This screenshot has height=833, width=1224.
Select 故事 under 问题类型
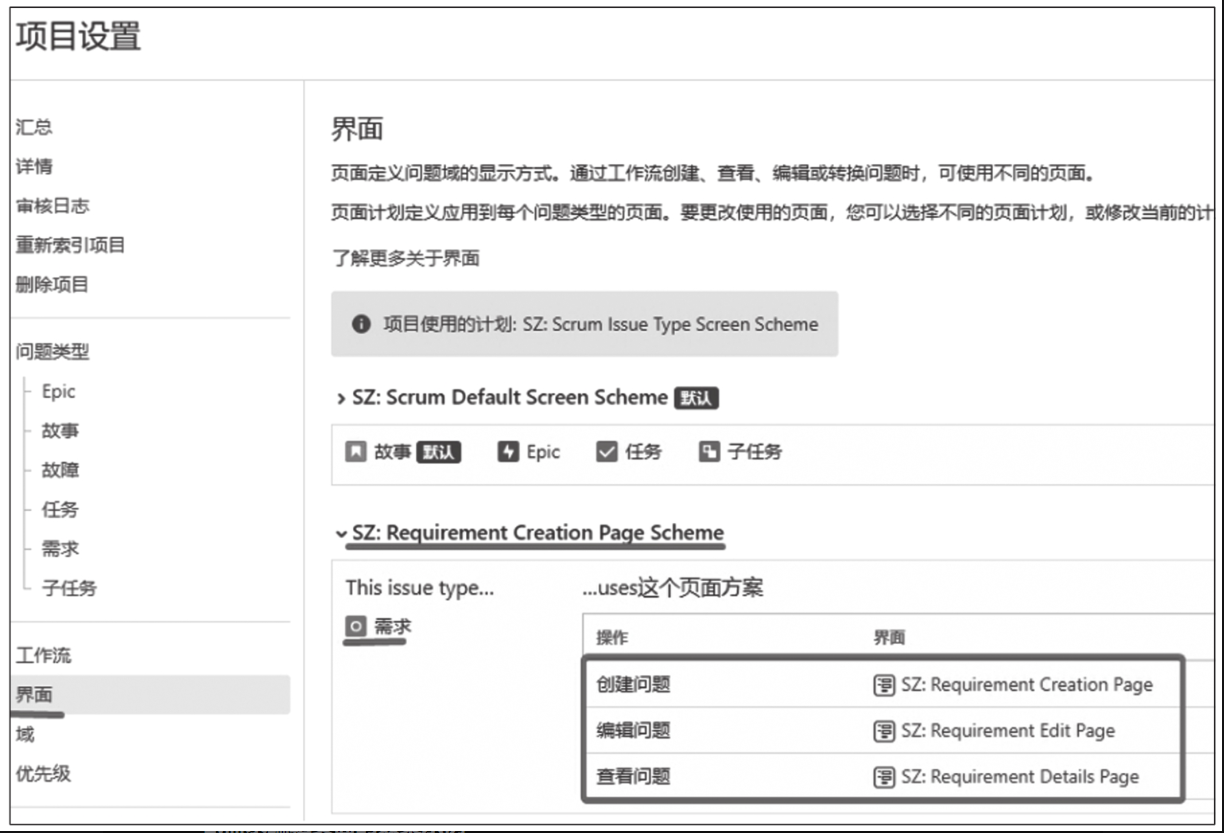click(x=60, y=431)
